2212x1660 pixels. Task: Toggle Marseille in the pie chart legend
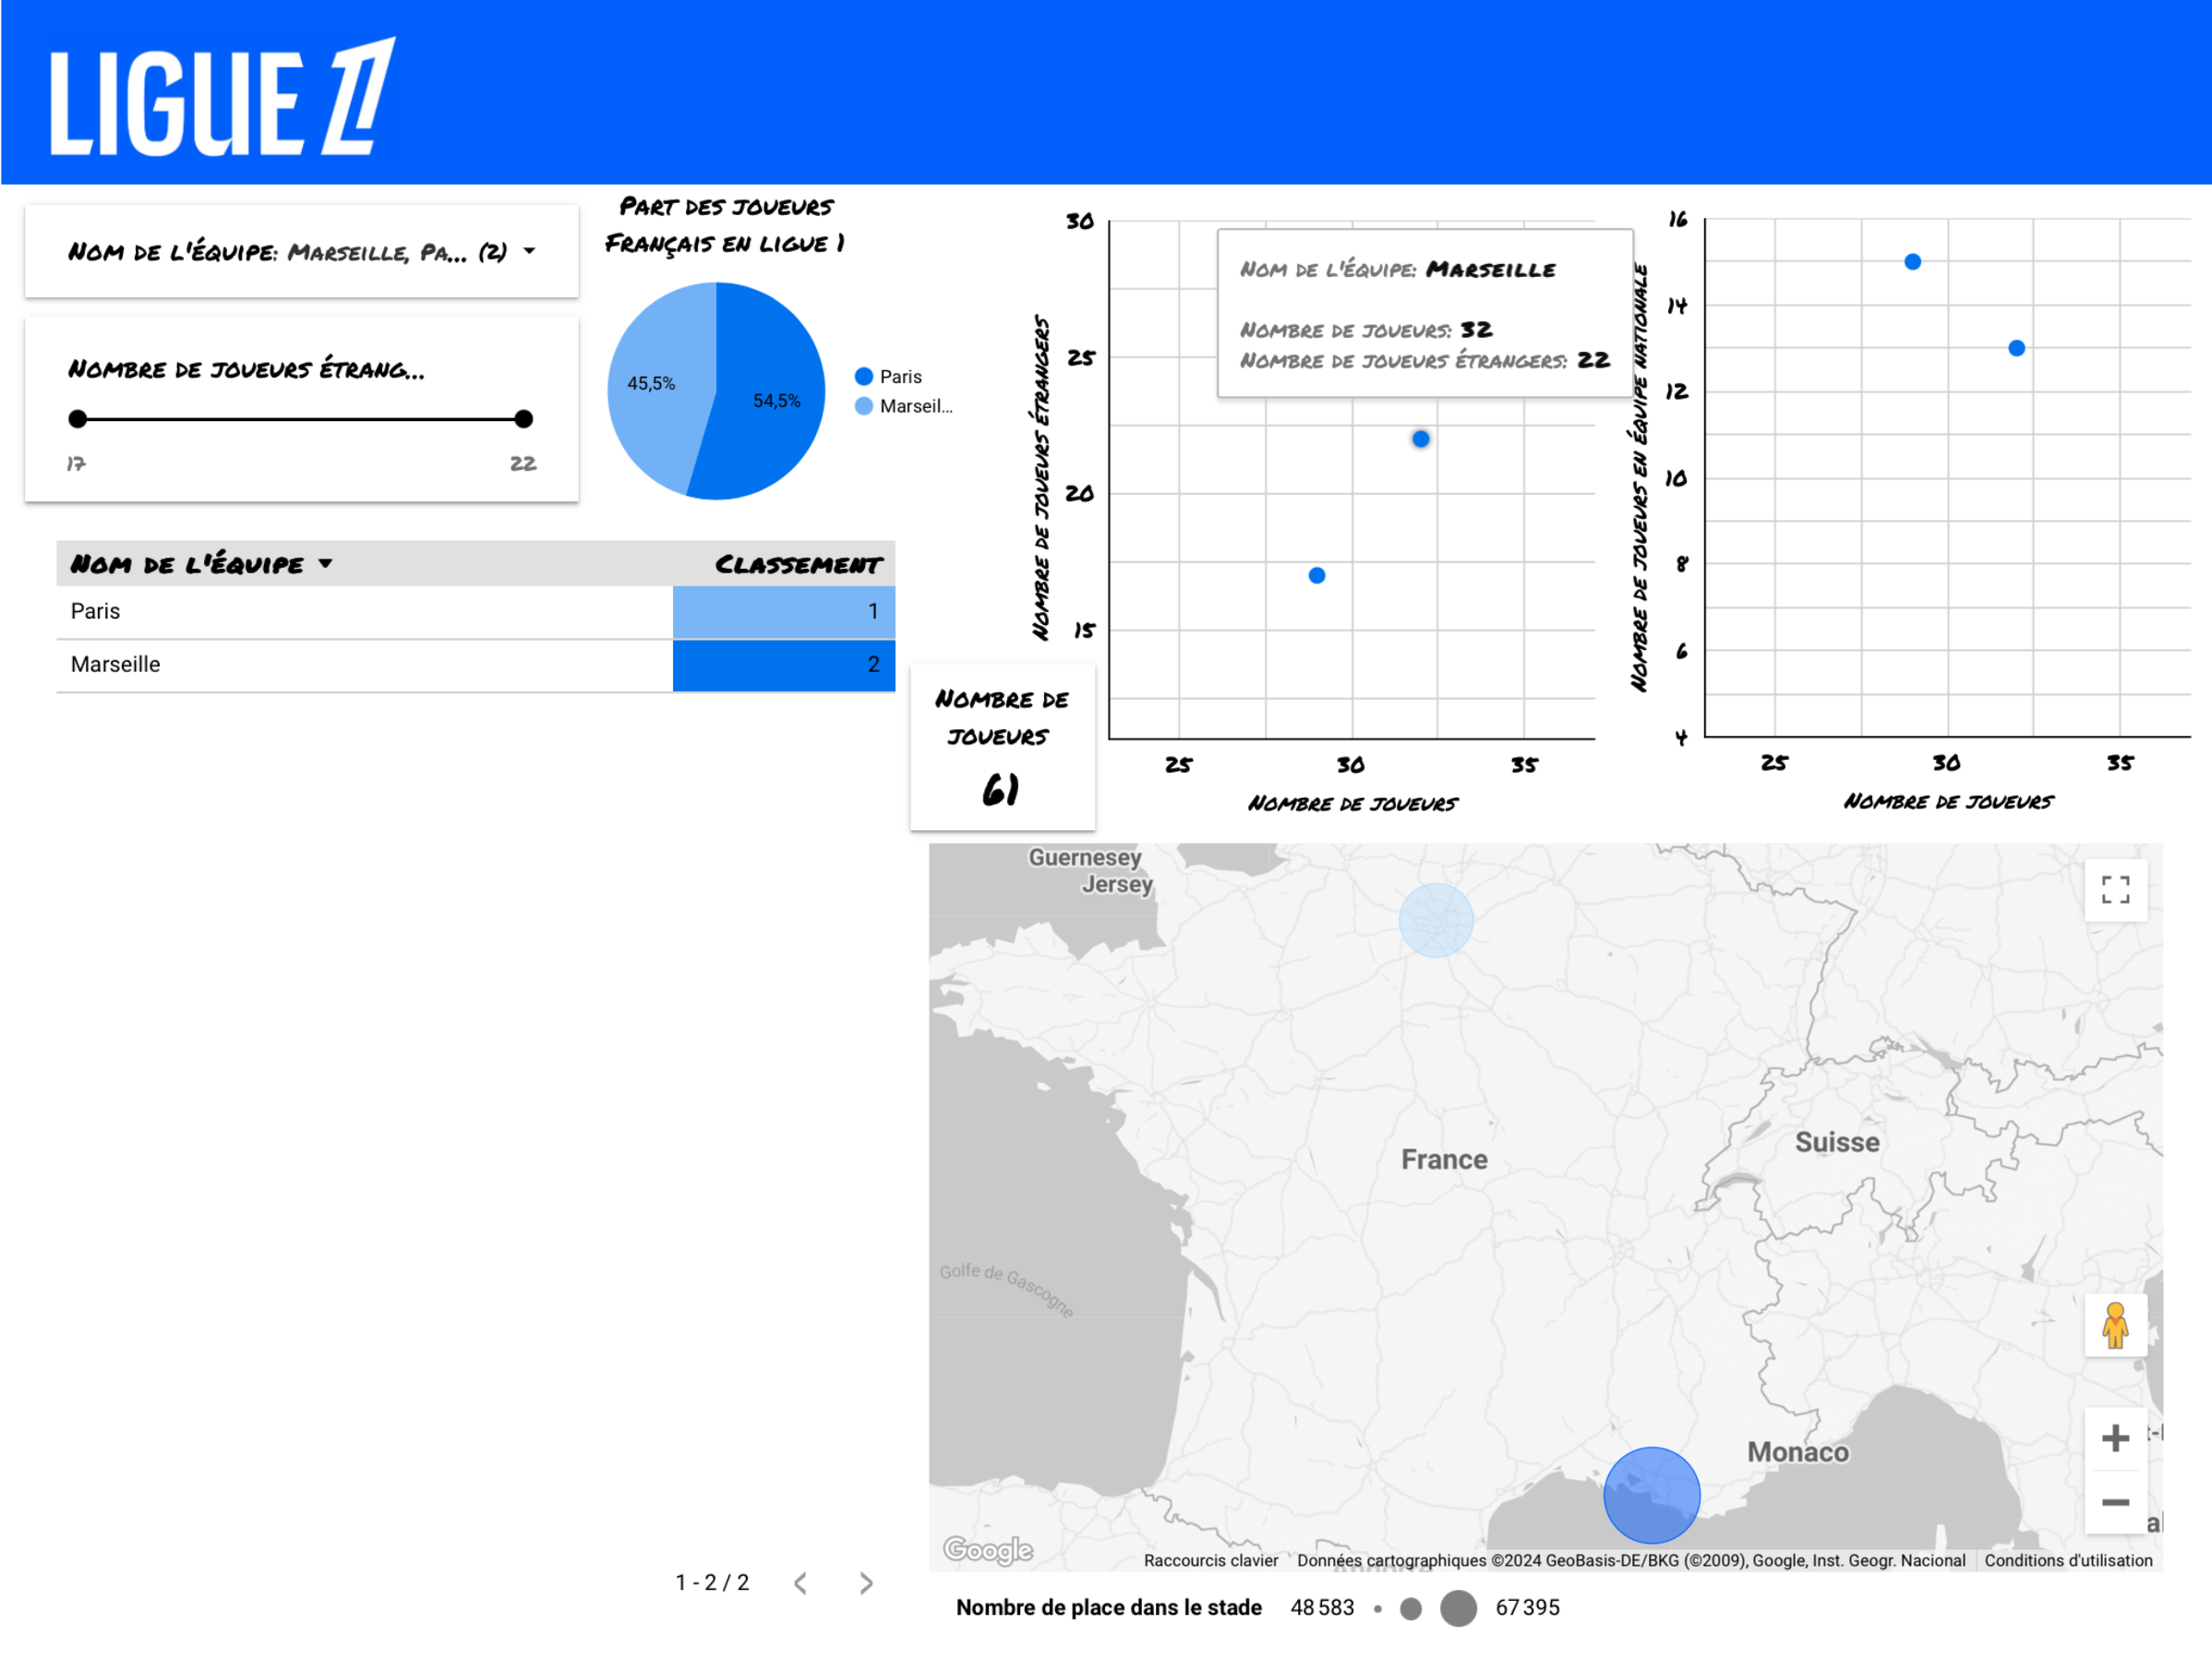(904, 406)
